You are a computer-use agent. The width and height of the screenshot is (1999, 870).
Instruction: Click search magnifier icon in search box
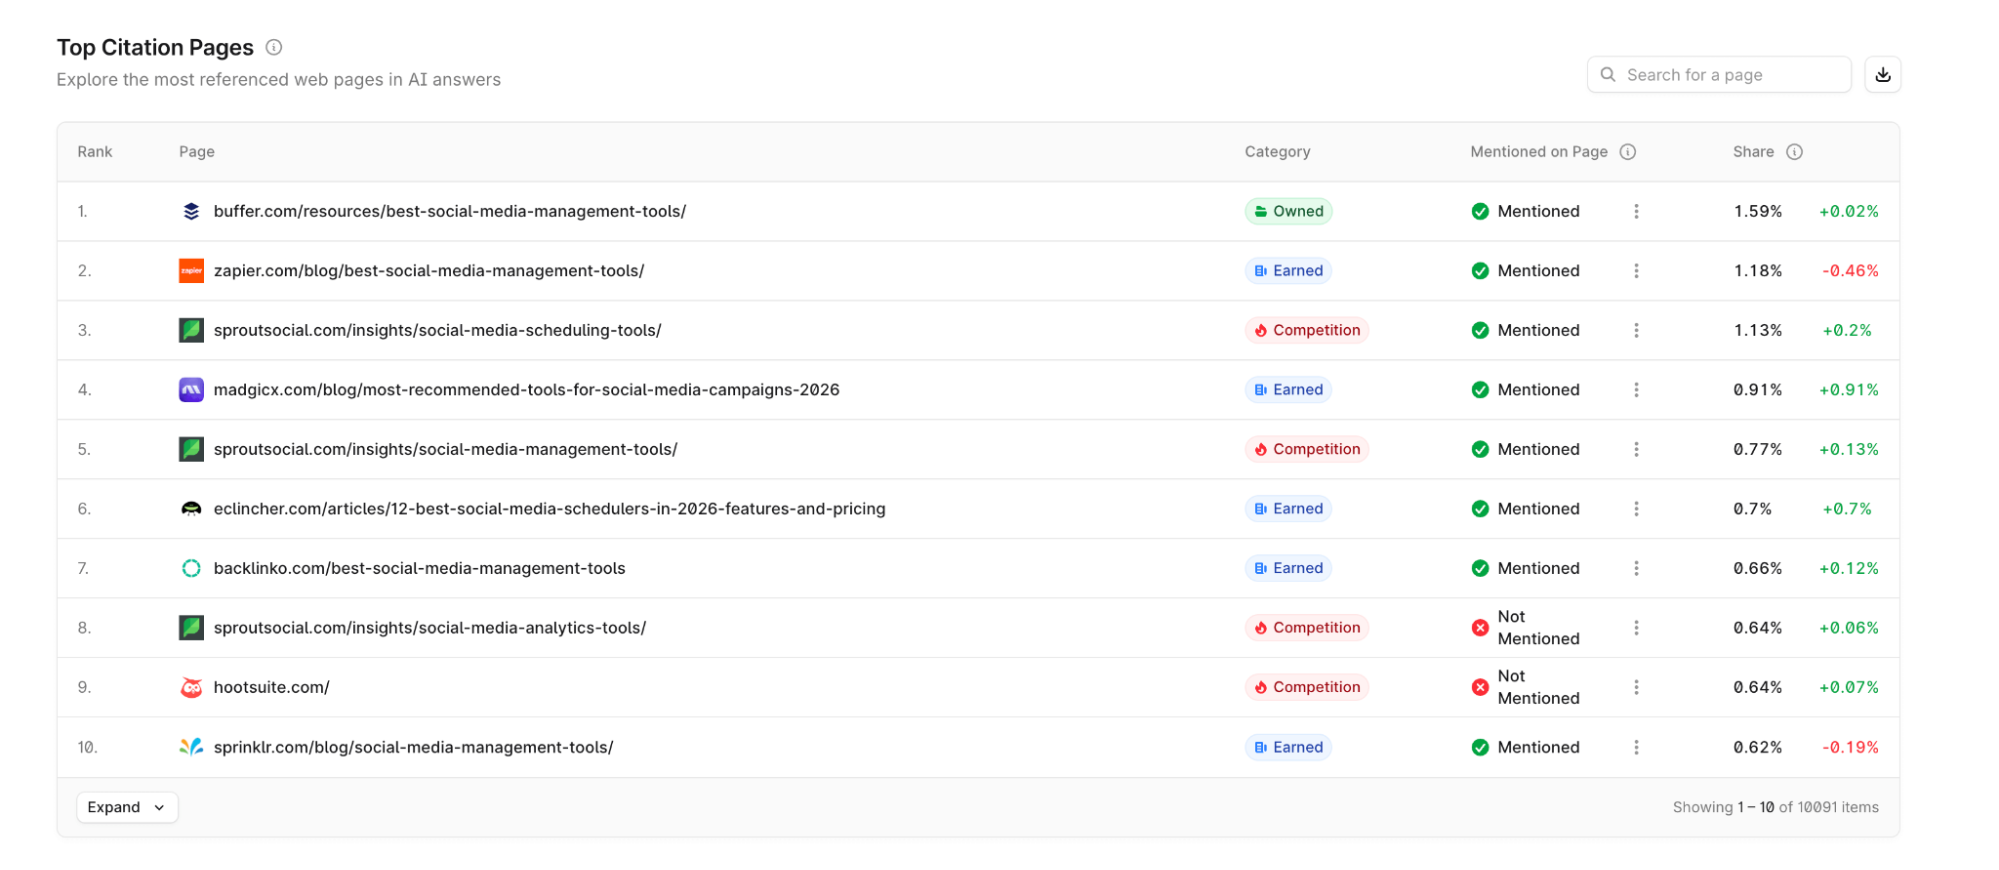(1608, 75)
